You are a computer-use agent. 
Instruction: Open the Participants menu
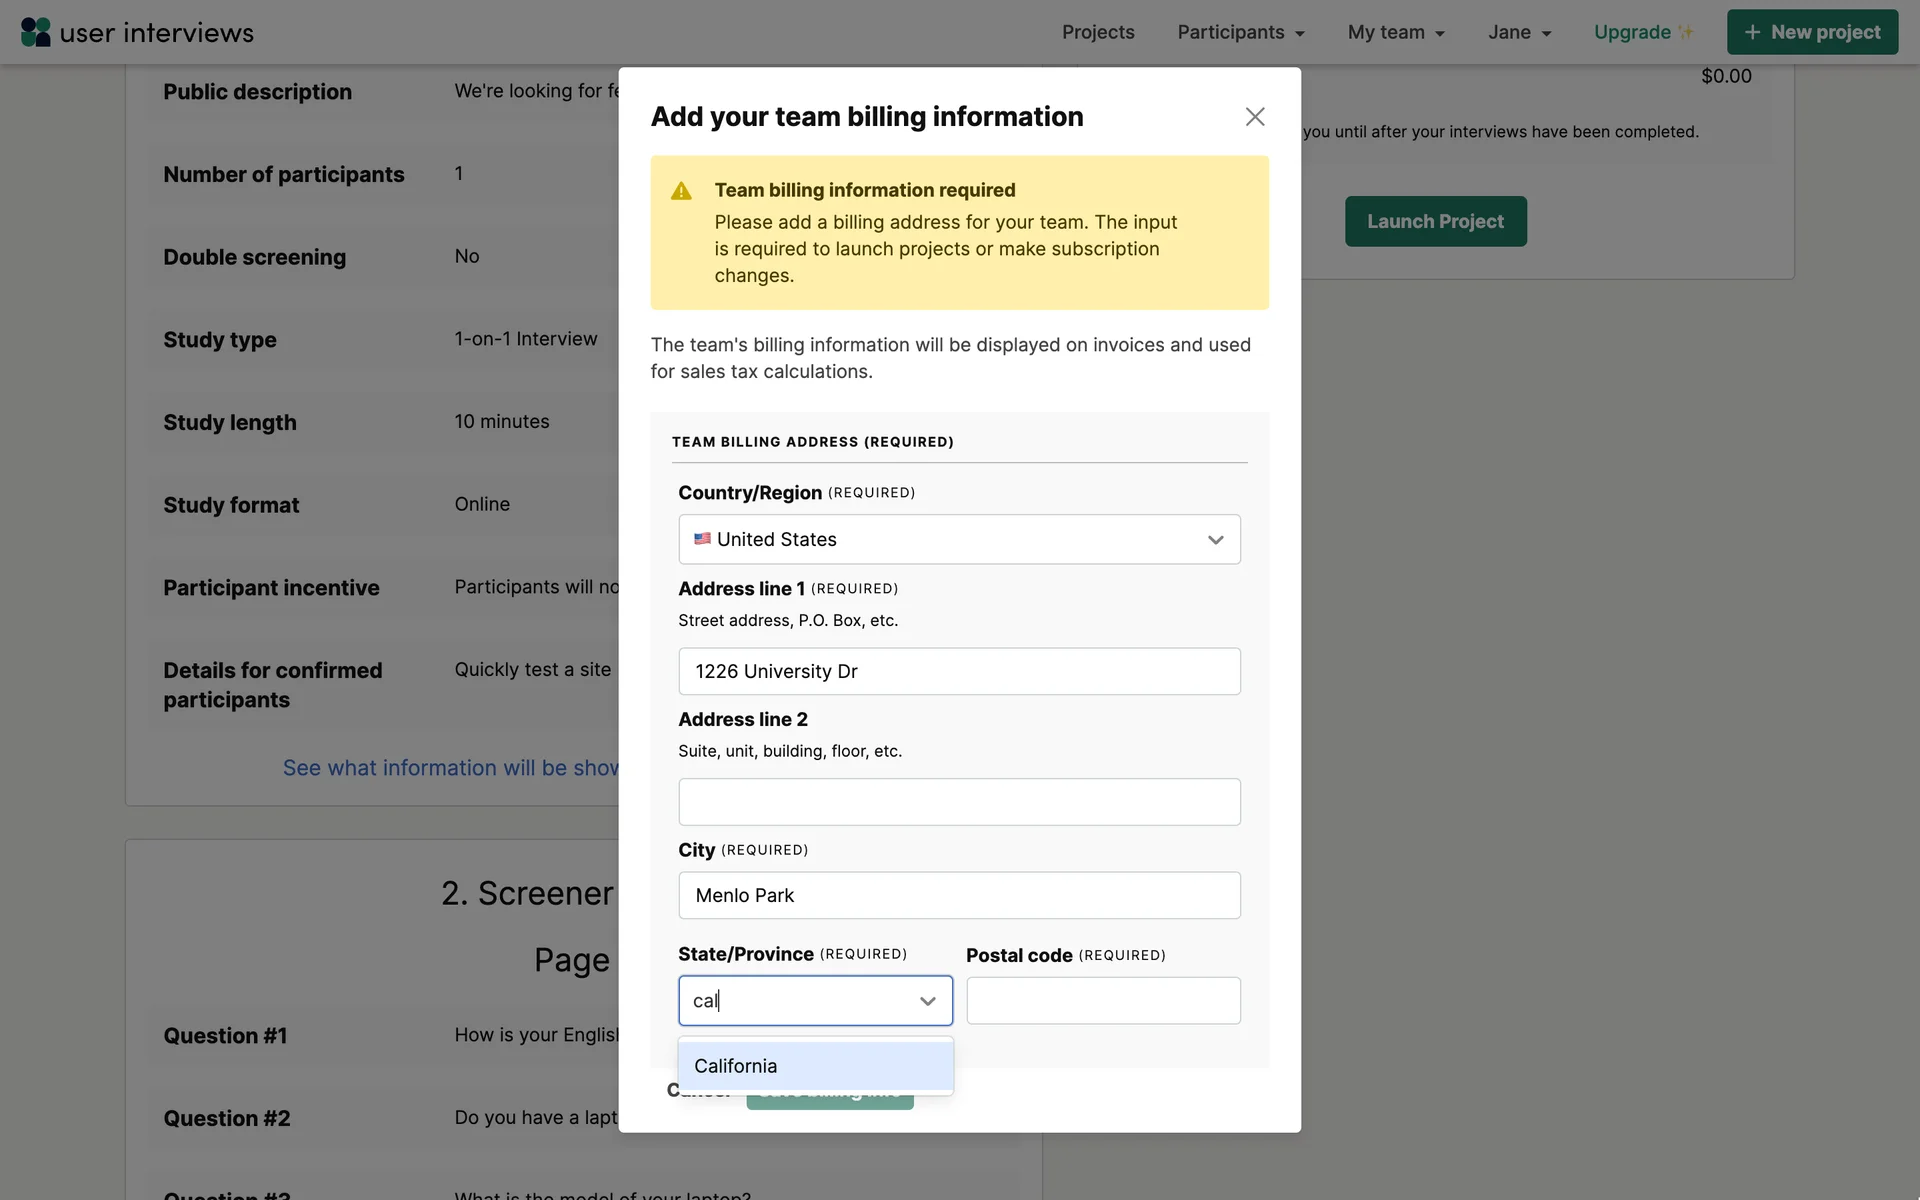[1240, 32]
